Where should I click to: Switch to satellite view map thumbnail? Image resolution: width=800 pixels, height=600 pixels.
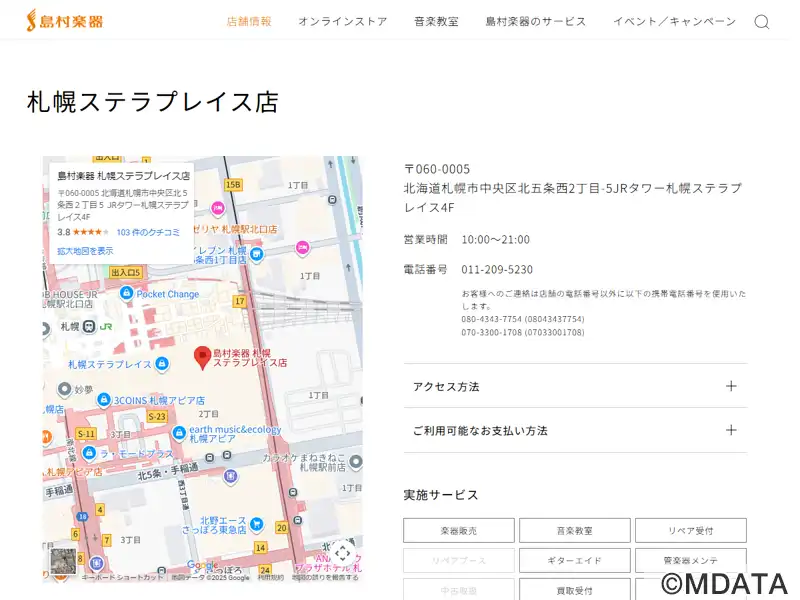(62, 560)
